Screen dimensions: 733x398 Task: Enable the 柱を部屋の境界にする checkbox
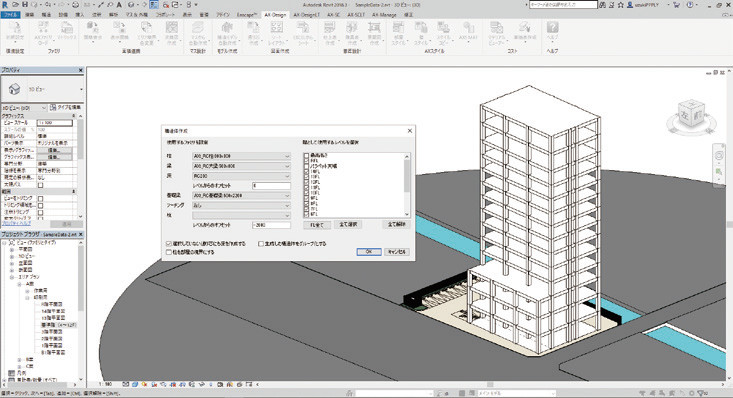click(x=169, y=252)
